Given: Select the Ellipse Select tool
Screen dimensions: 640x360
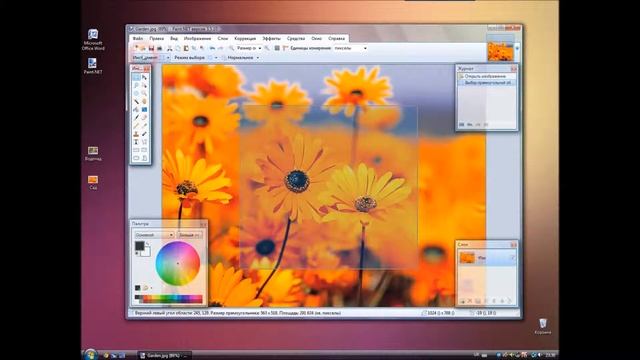Looking at the screenshot, I should (x=136, y=93).
